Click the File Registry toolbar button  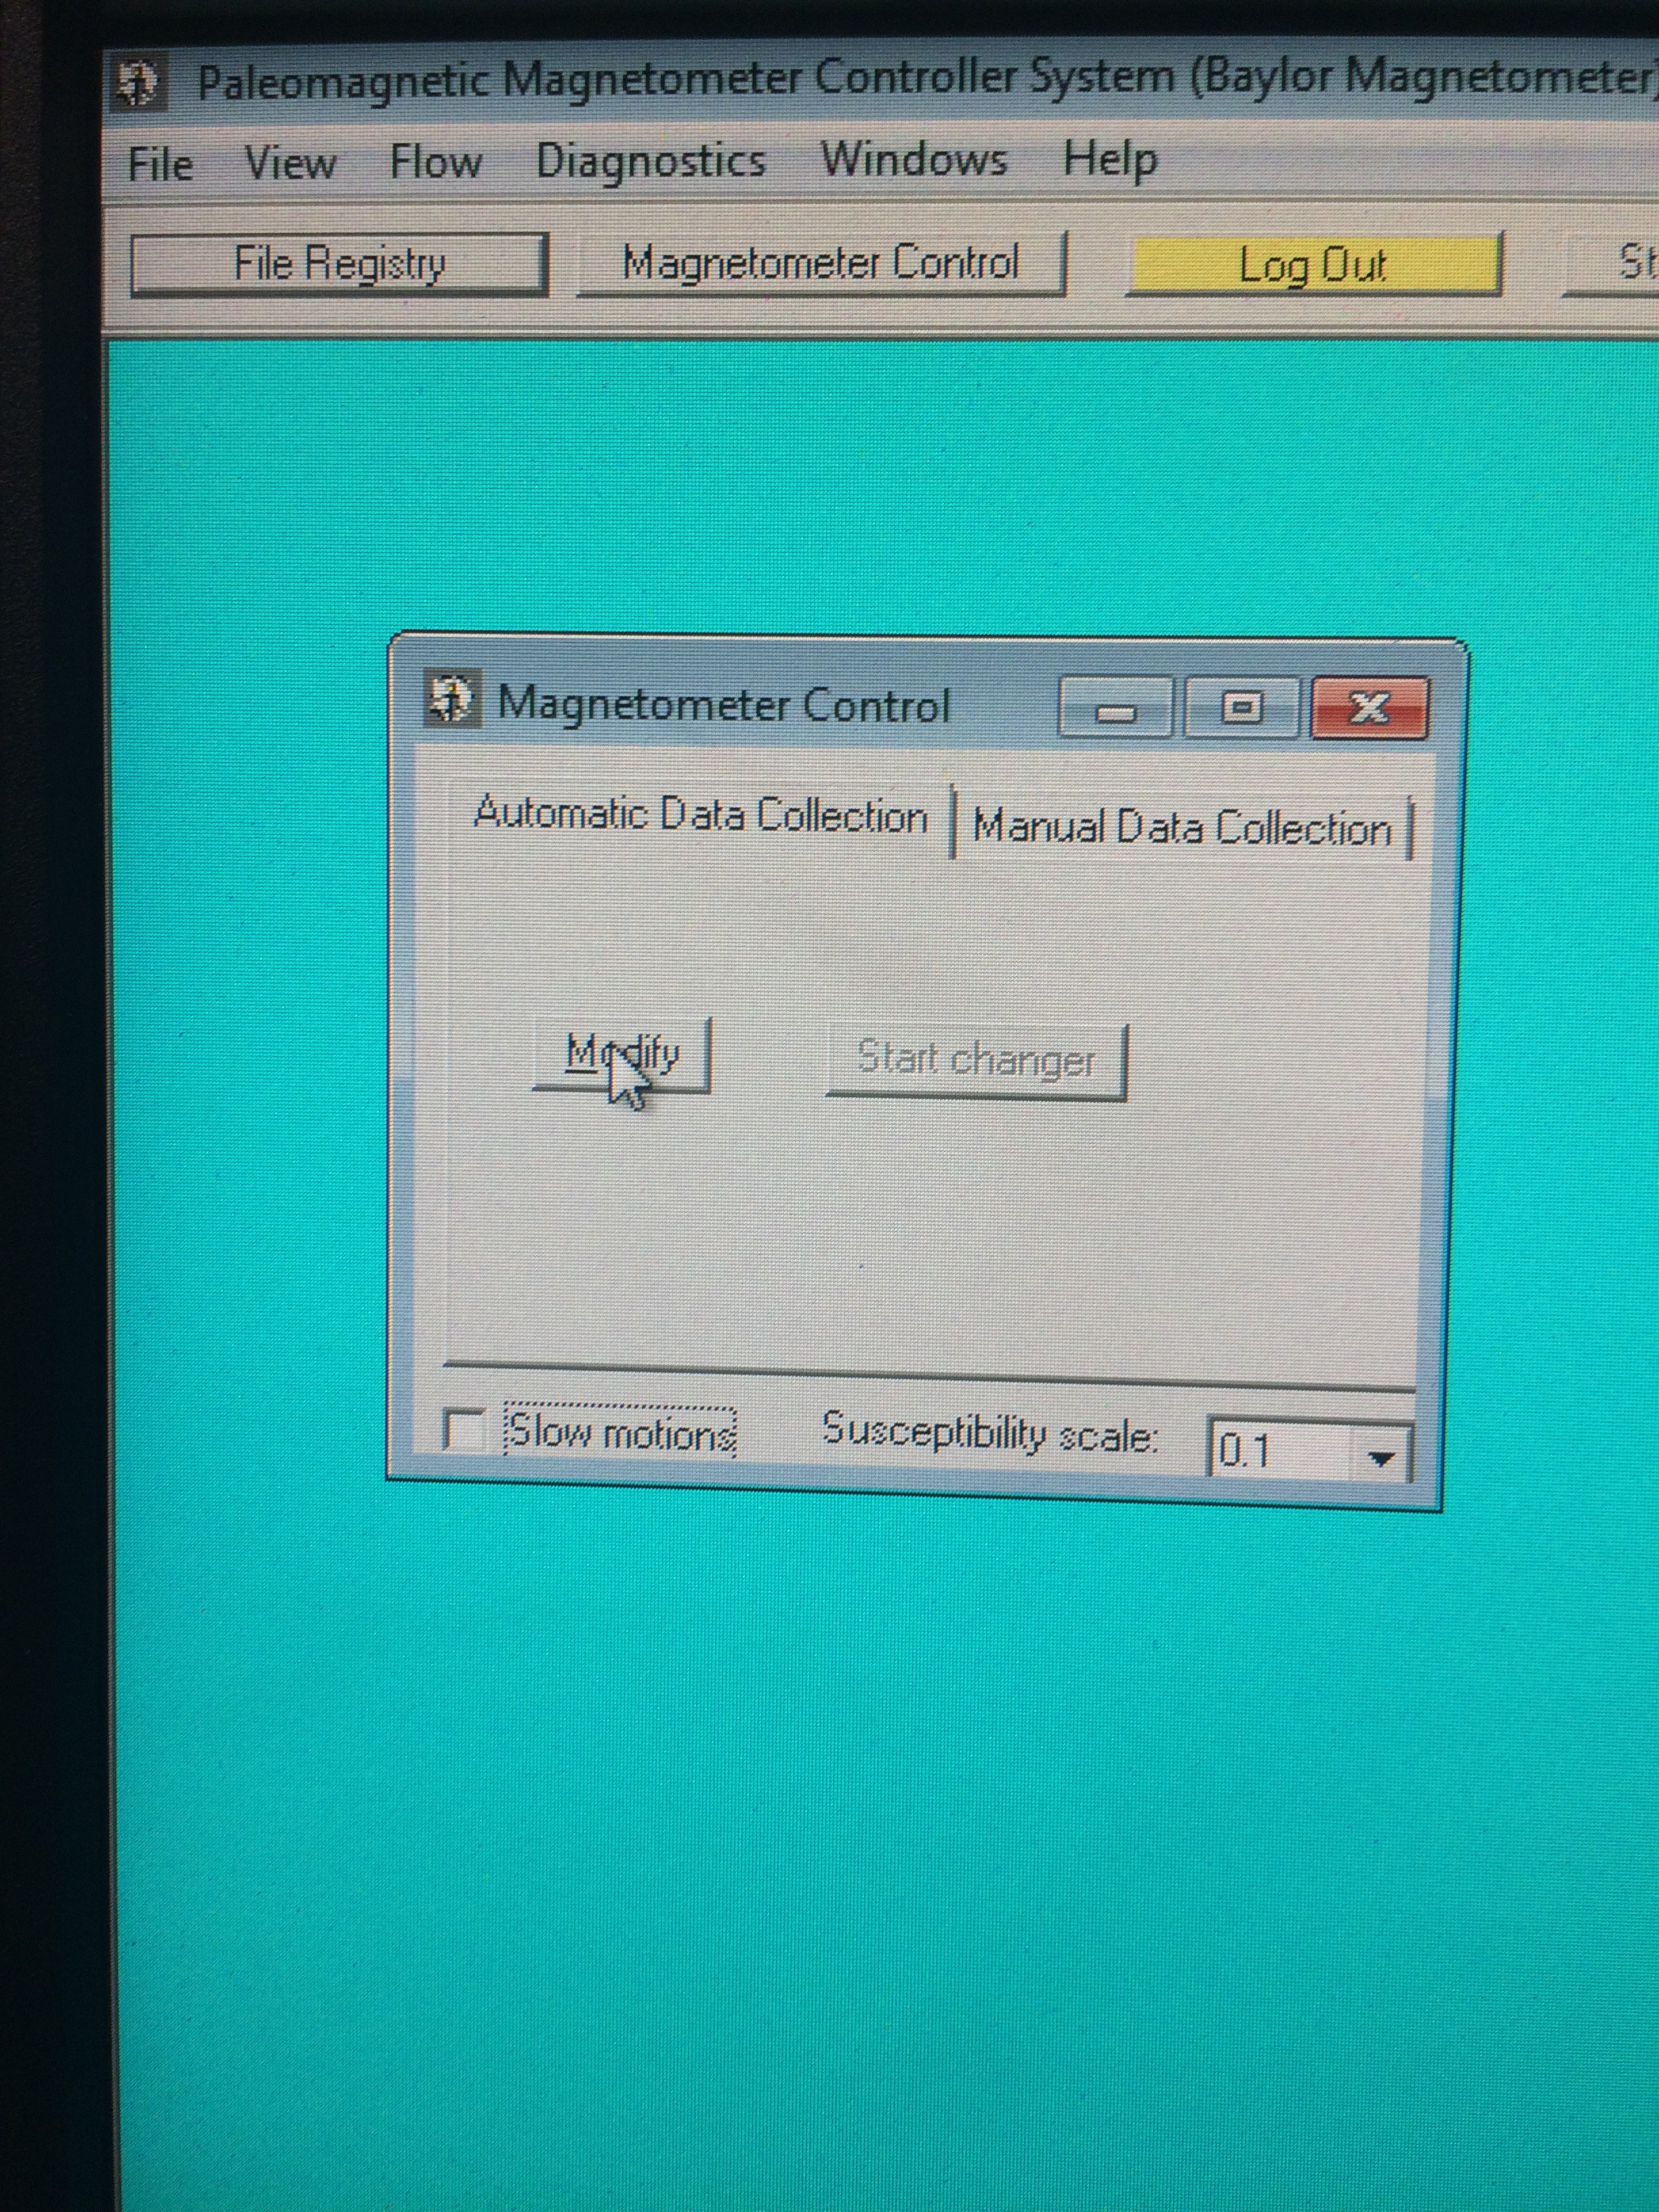tap(339, 265)
